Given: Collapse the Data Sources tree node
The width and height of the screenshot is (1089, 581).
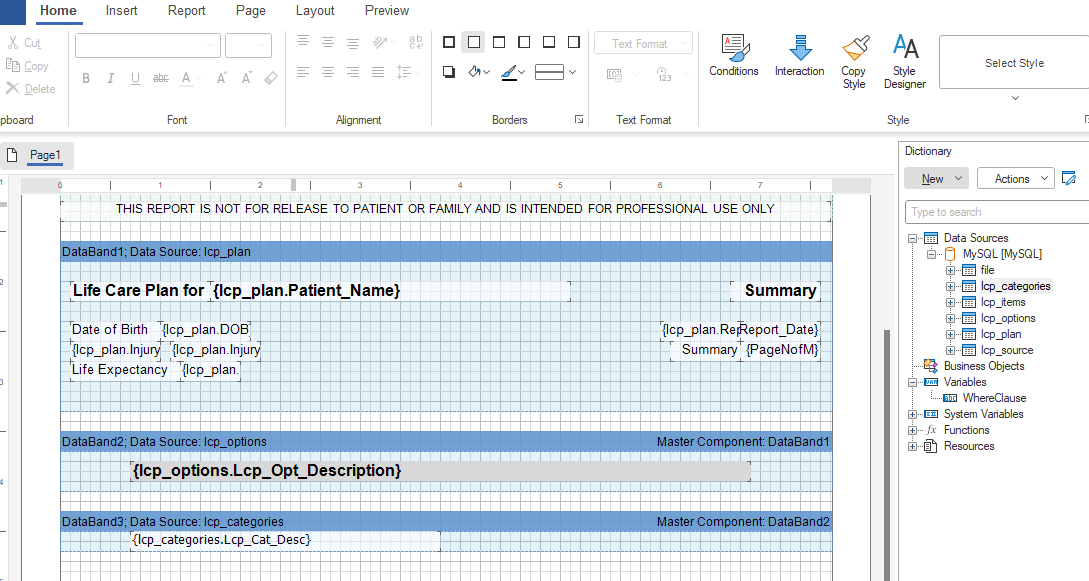Looking at the screenshot, I should [x=913, y=238].
